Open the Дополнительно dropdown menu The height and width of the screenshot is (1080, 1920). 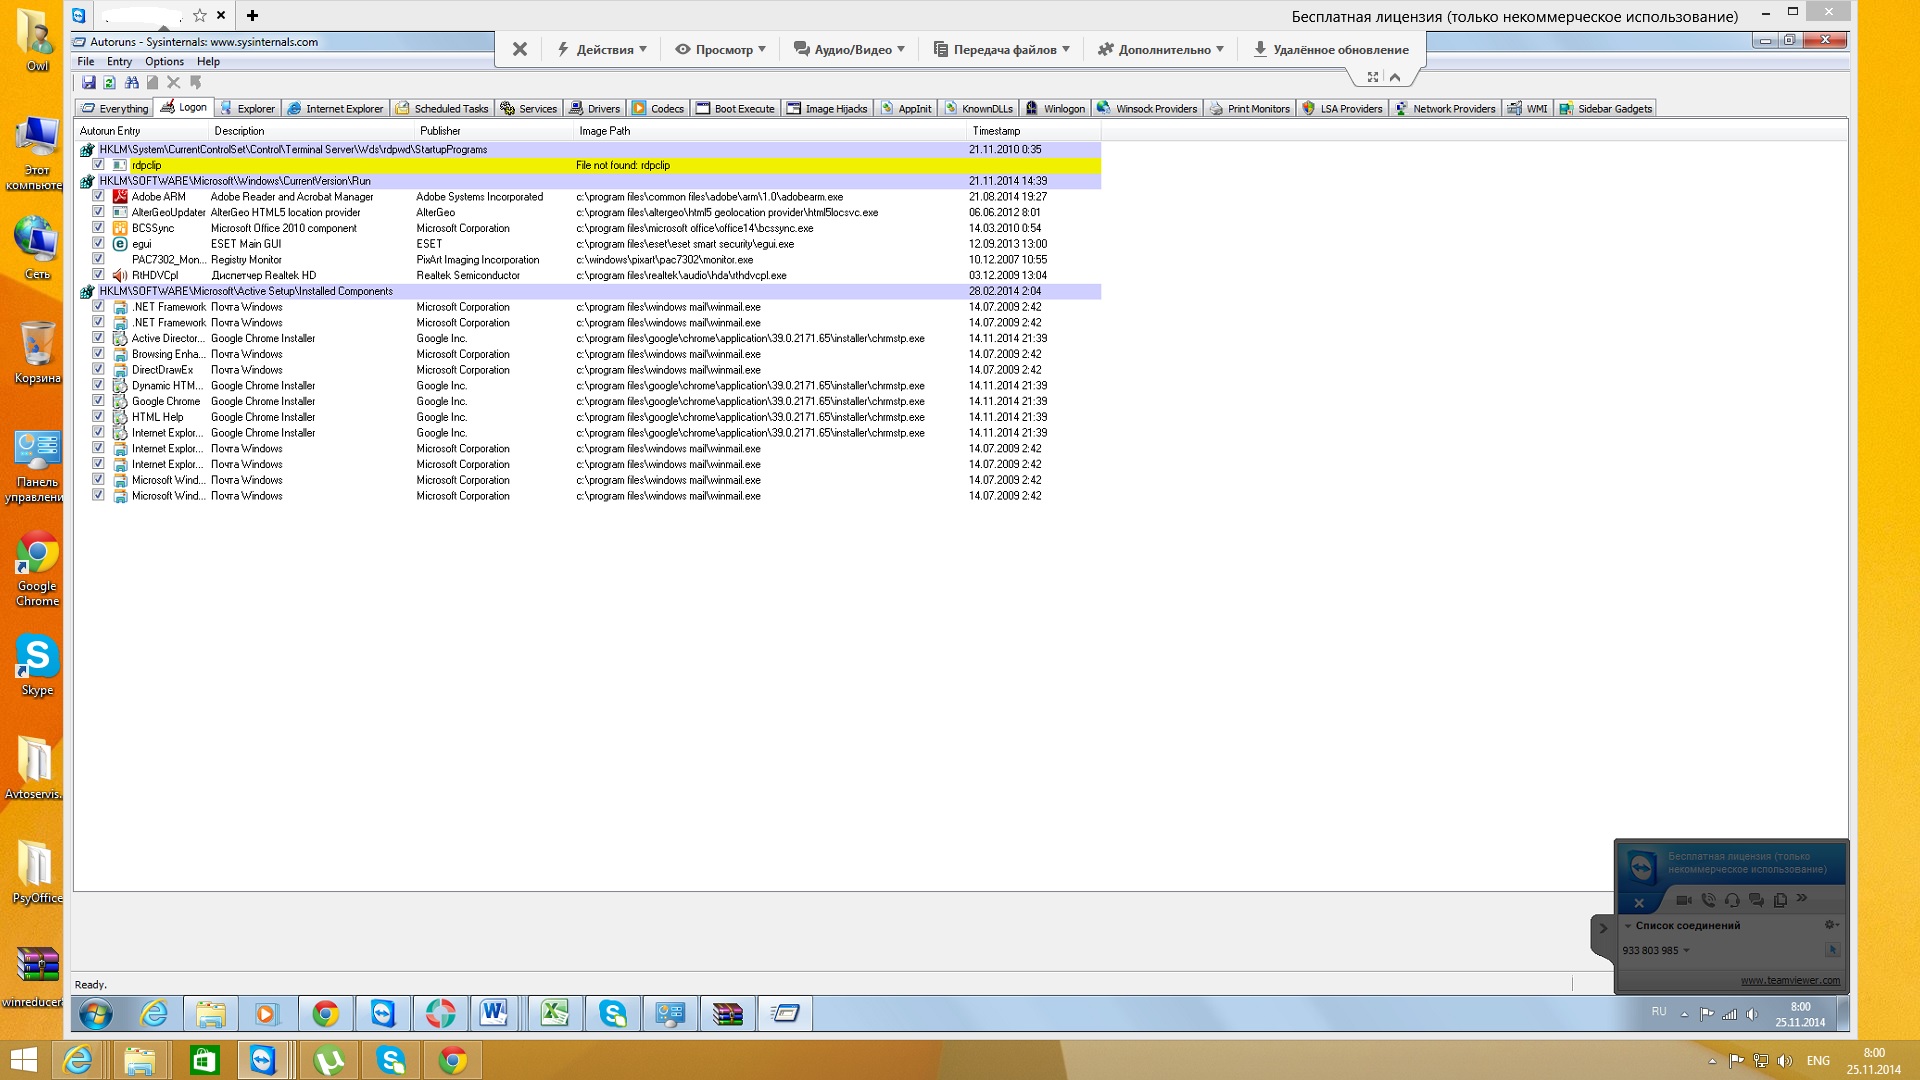pos(1161,49)
